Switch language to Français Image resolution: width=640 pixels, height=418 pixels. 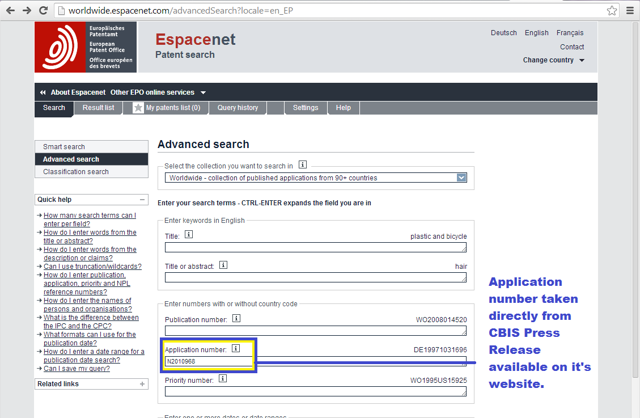[570, 33]
